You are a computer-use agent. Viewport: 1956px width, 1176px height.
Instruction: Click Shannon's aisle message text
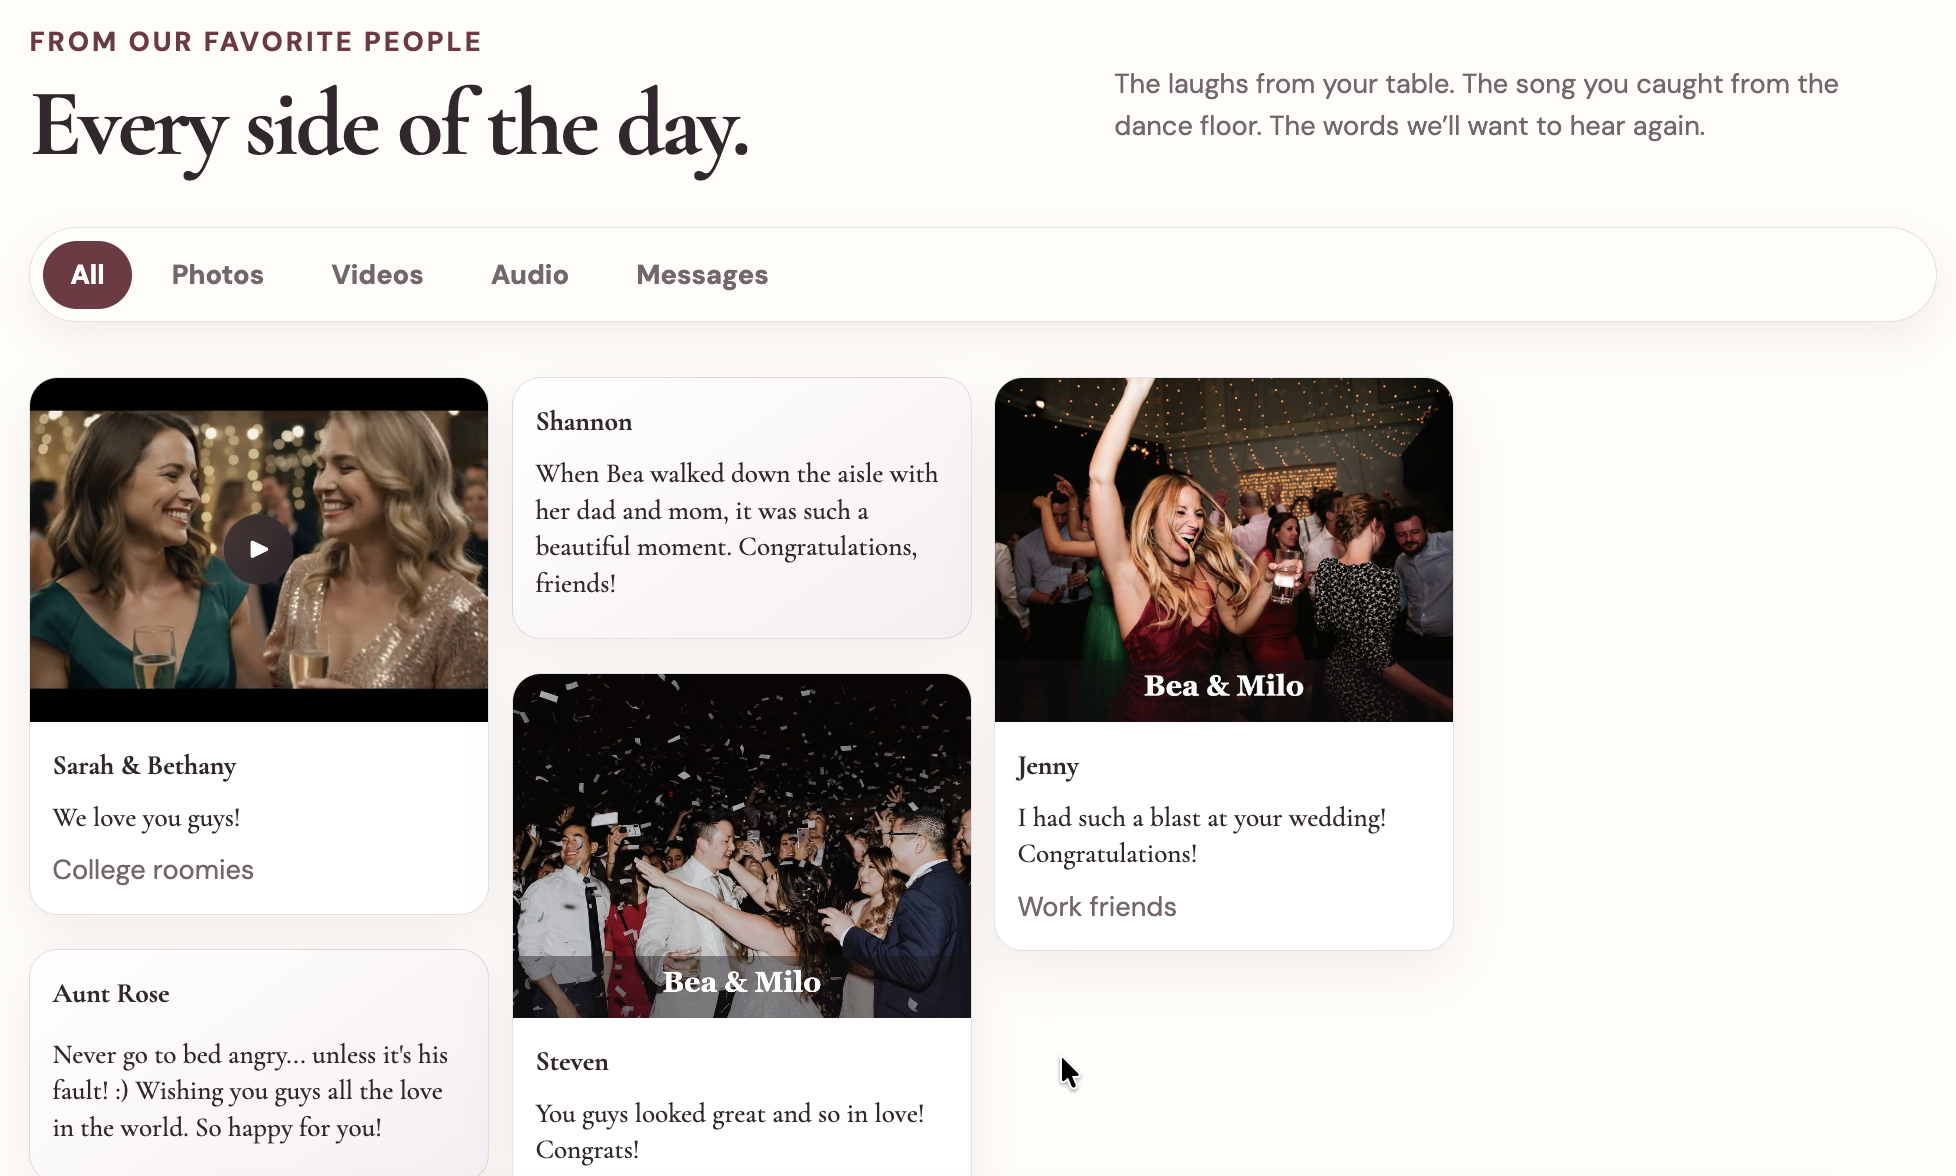(x=737, y=529)
